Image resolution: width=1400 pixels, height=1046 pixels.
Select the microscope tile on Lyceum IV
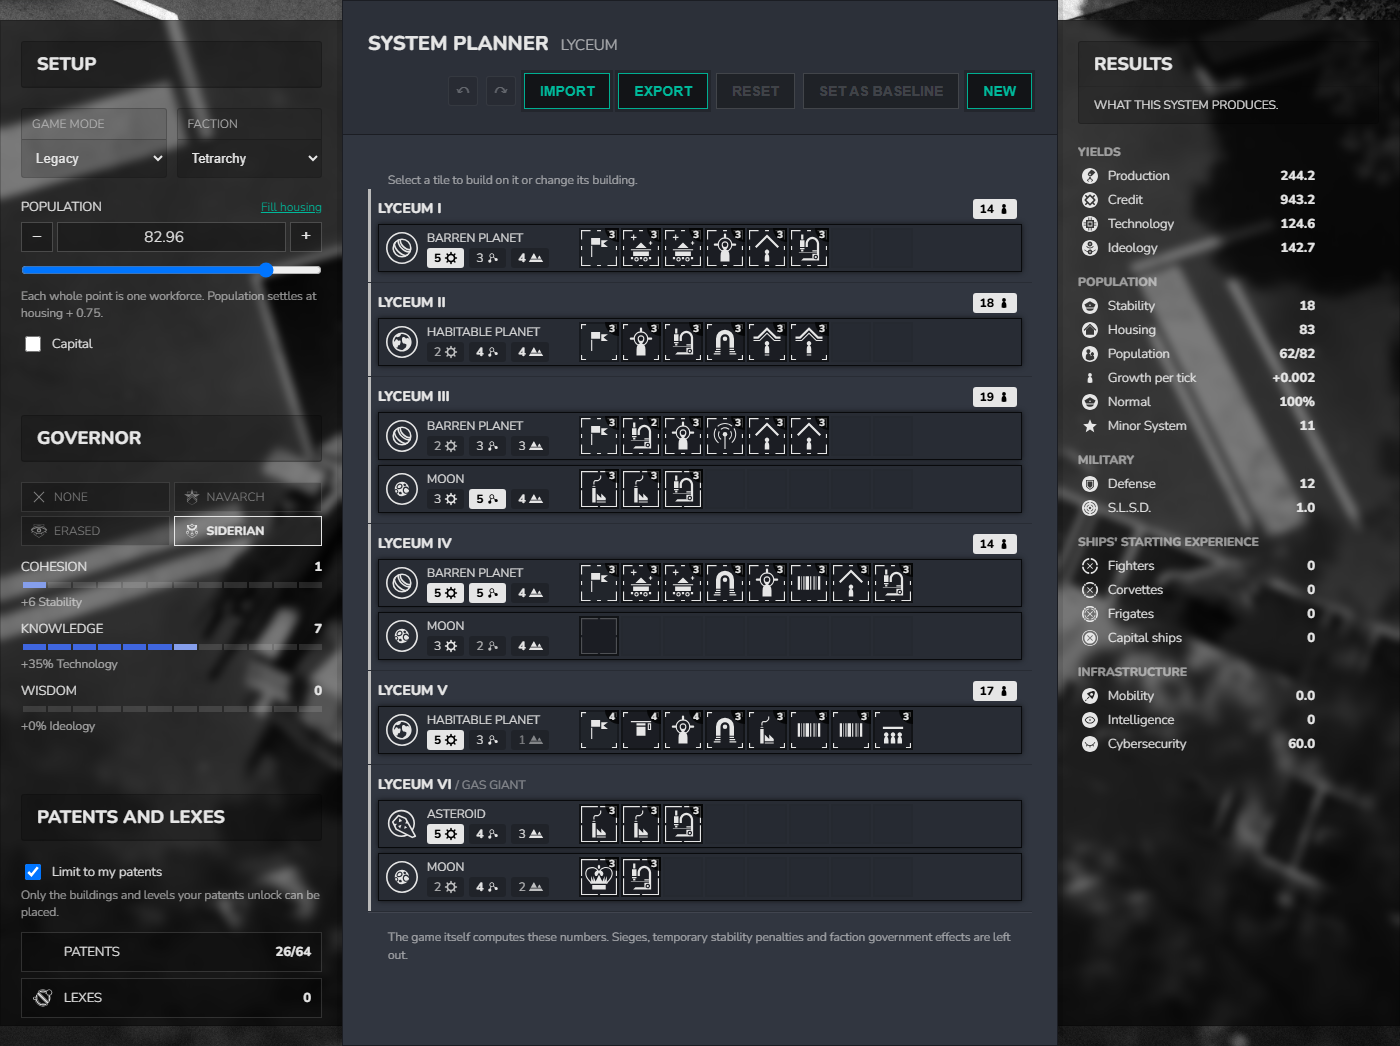pos(893,583)
